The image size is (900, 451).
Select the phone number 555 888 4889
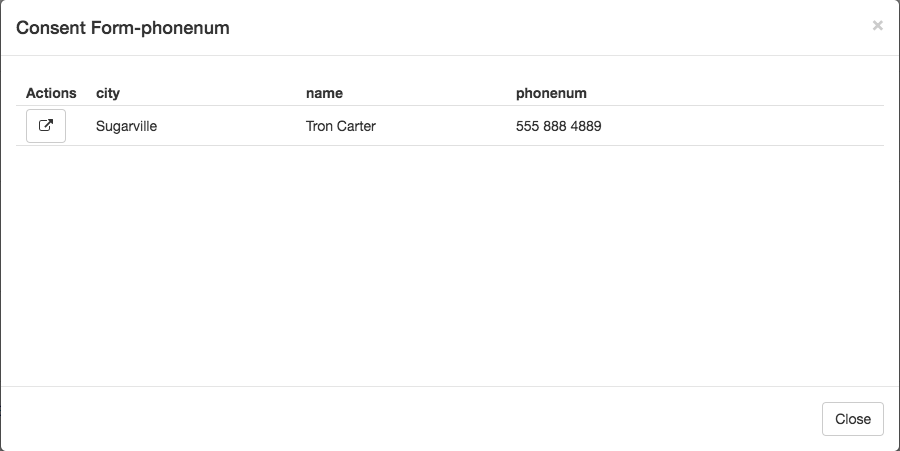coord(558,126)
